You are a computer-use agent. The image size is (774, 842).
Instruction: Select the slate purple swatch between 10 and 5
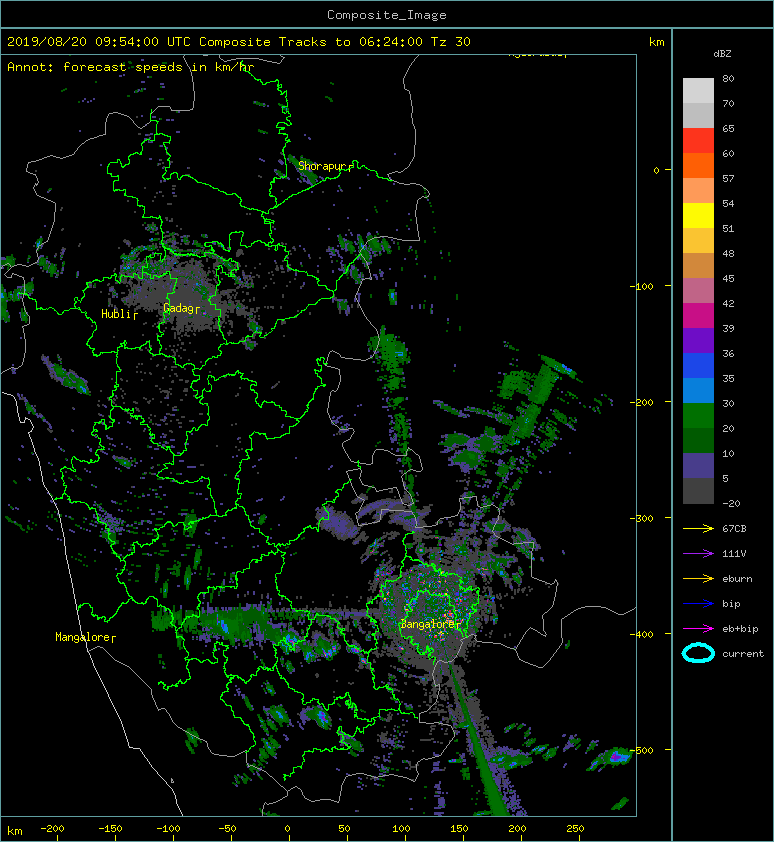[698, 466]
